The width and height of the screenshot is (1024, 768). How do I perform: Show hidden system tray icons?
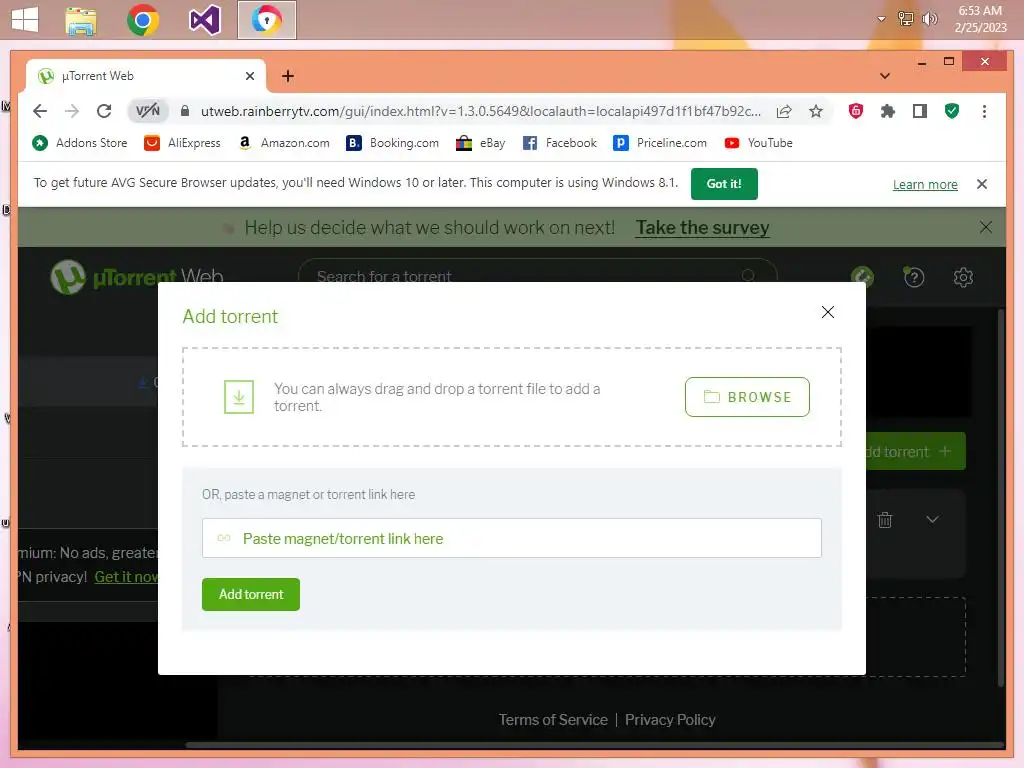point(882,19)
